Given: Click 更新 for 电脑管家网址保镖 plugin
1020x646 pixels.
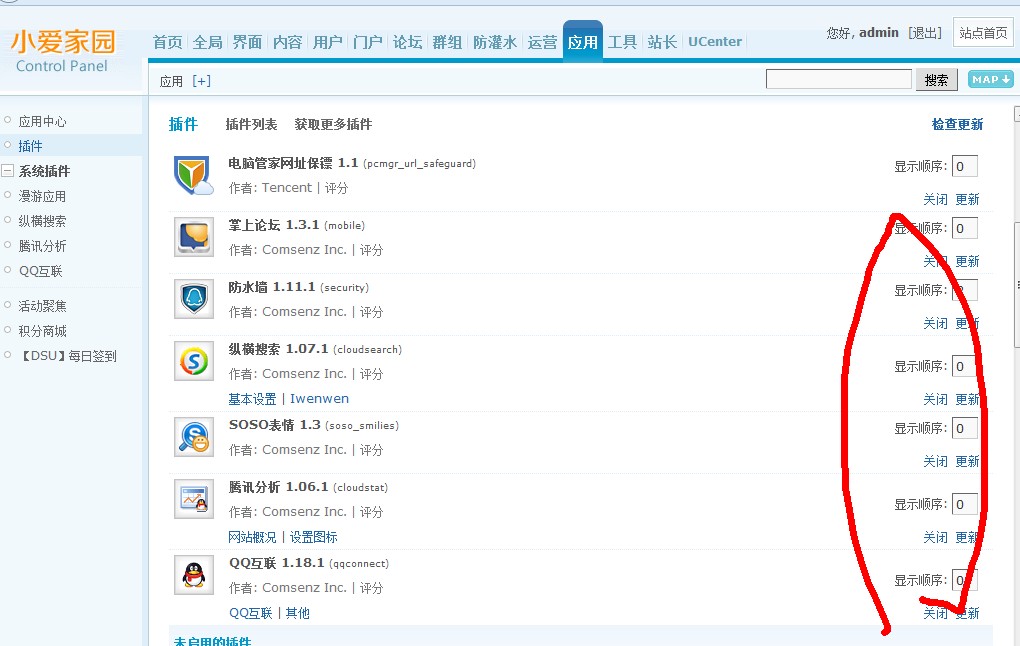Looking at the screenshot, I should 967,199.
